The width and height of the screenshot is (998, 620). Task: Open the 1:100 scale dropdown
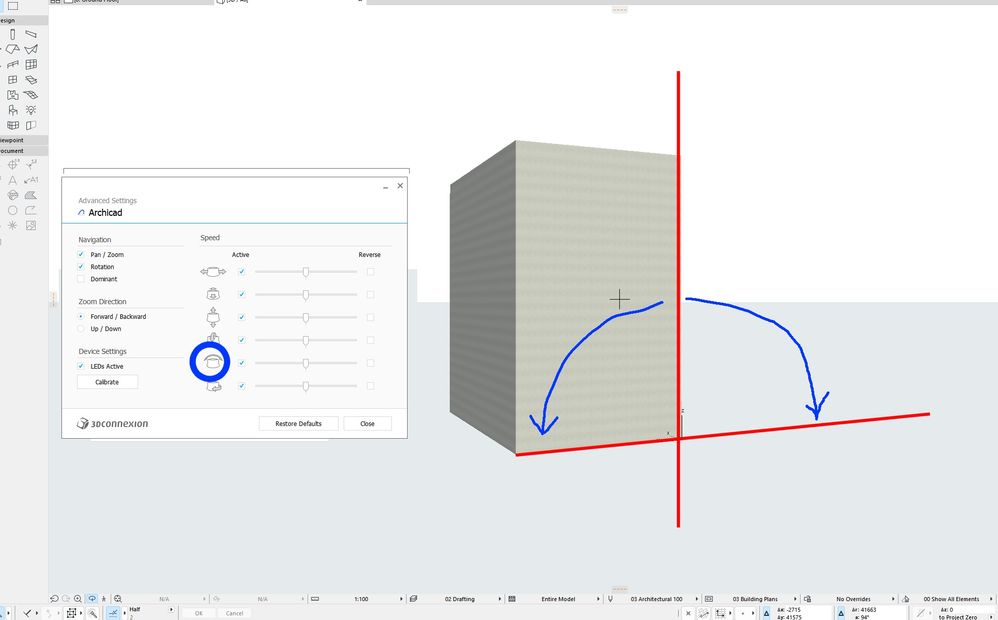coord(361,599)
